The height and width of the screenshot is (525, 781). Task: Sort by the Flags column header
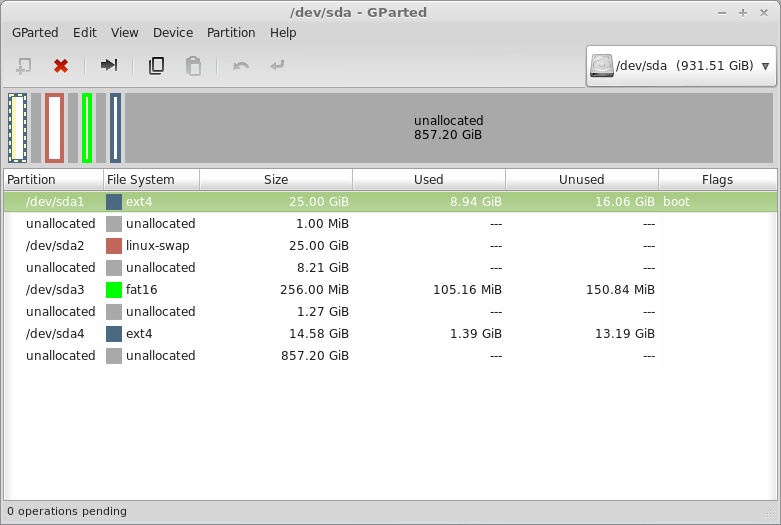pyautogui.click(x=717, y=180)
